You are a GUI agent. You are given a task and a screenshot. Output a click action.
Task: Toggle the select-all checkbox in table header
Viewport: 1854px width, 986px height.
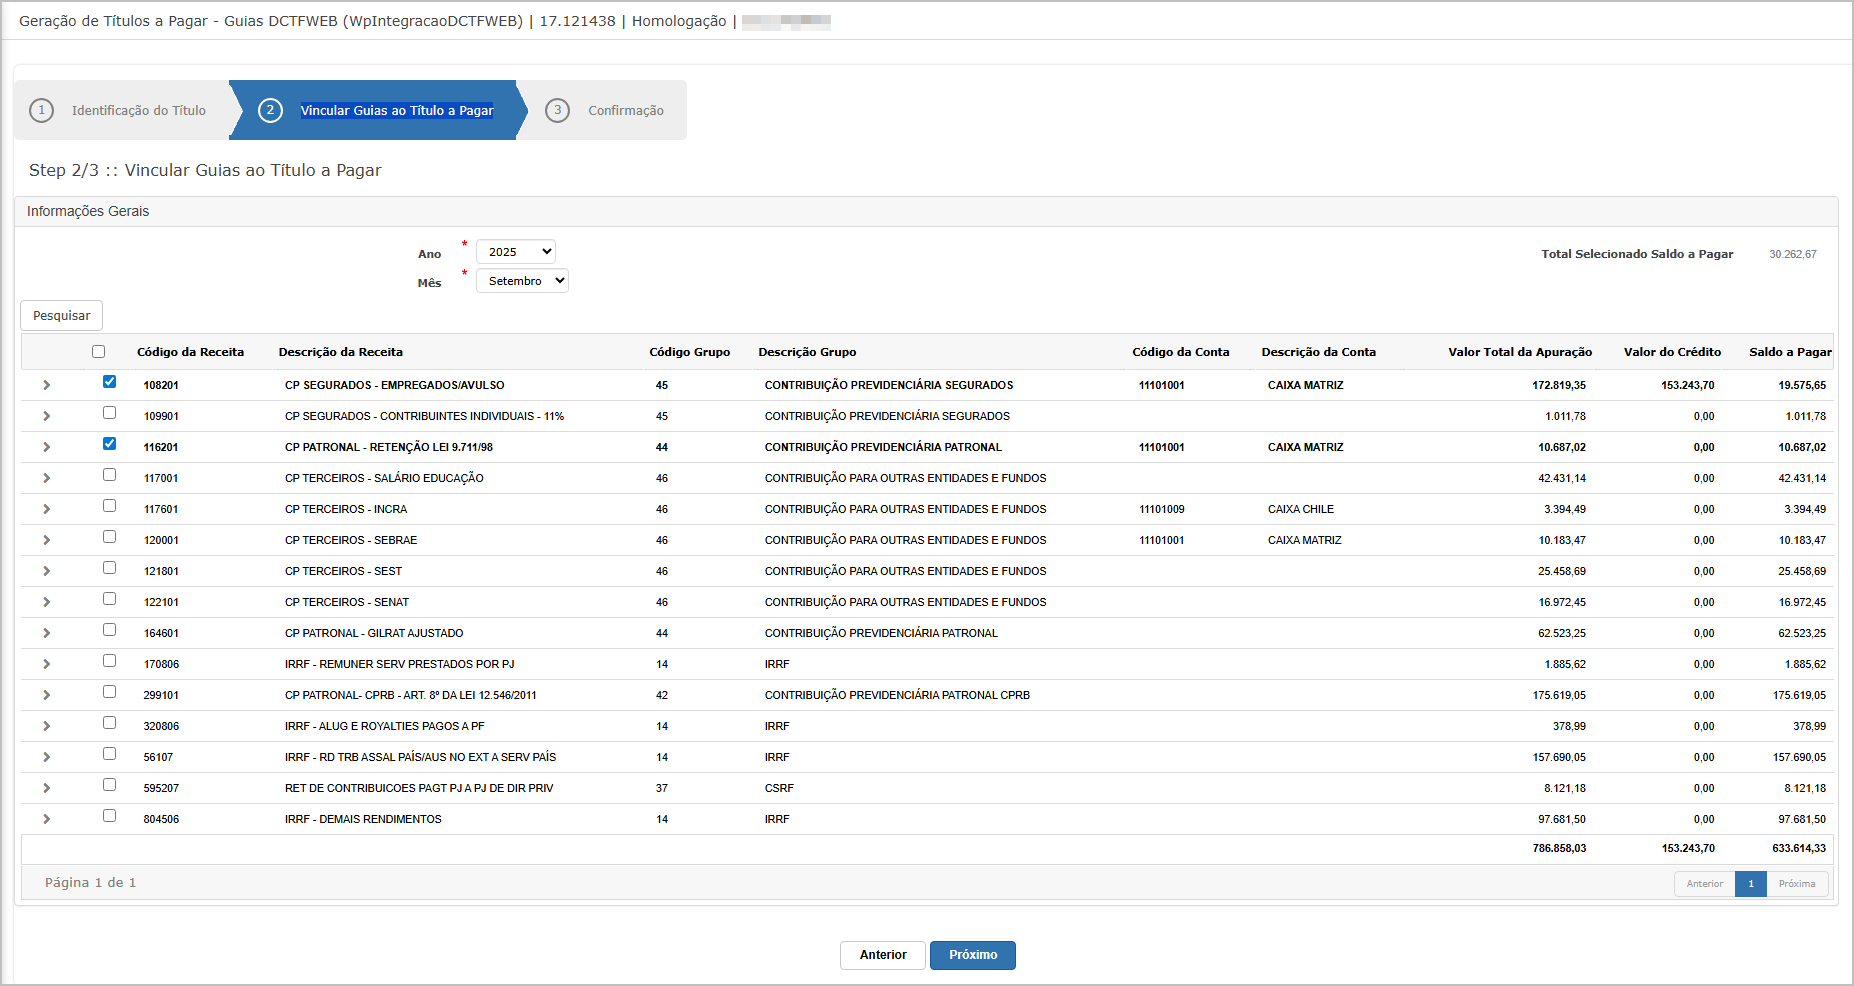click(98, 351)
